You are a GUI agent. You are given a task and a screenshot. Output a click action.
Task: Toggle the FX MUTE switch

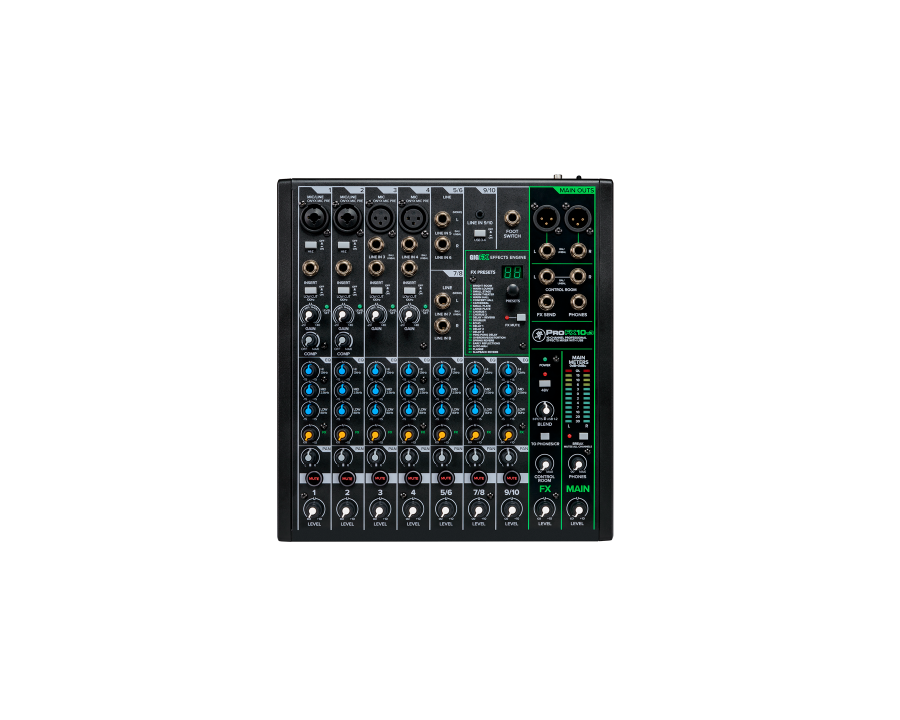point(520,317)
